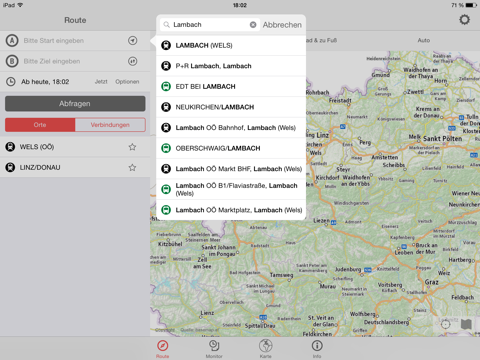480x360 pixels.
Task: Open the Monitor tab
Action: [x=214, y=349]
